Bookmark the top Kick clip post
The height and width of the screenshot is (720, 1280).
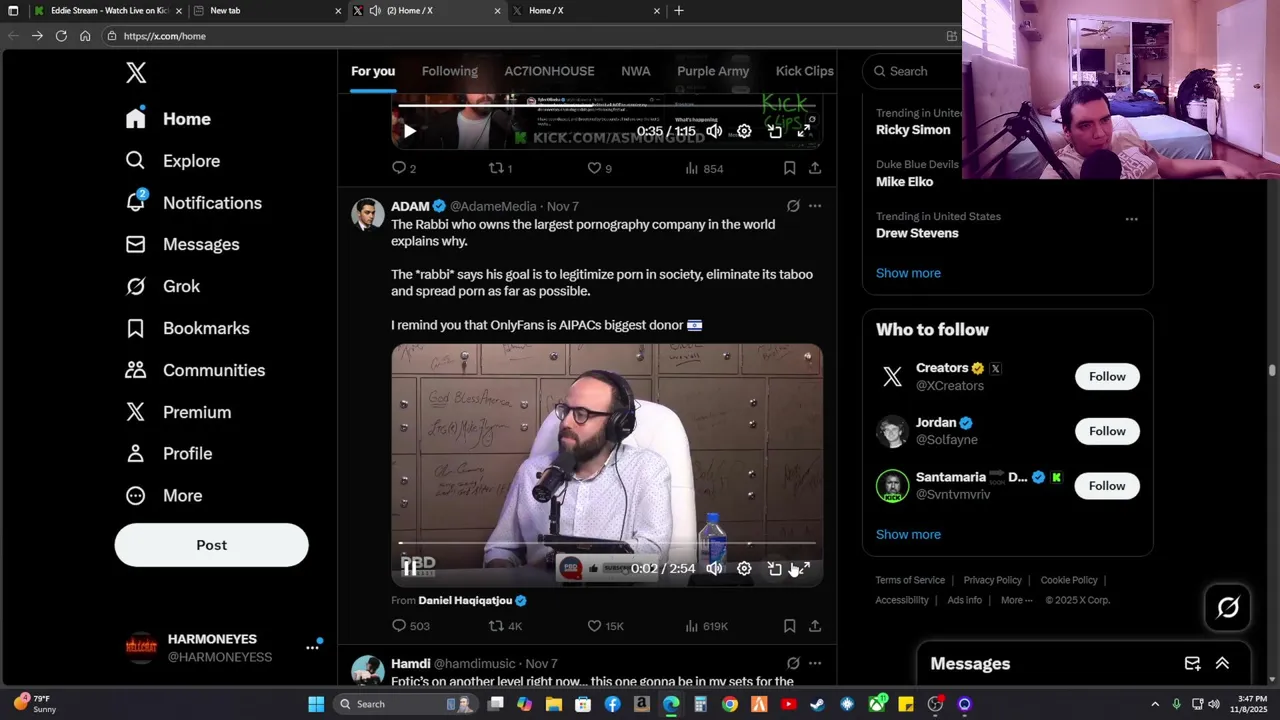tap(789, 168)
